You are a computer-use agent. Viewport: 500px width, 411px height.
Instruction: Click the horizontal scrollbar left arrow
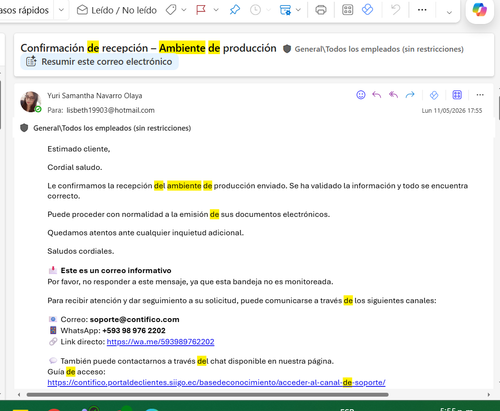click(19, 395)
